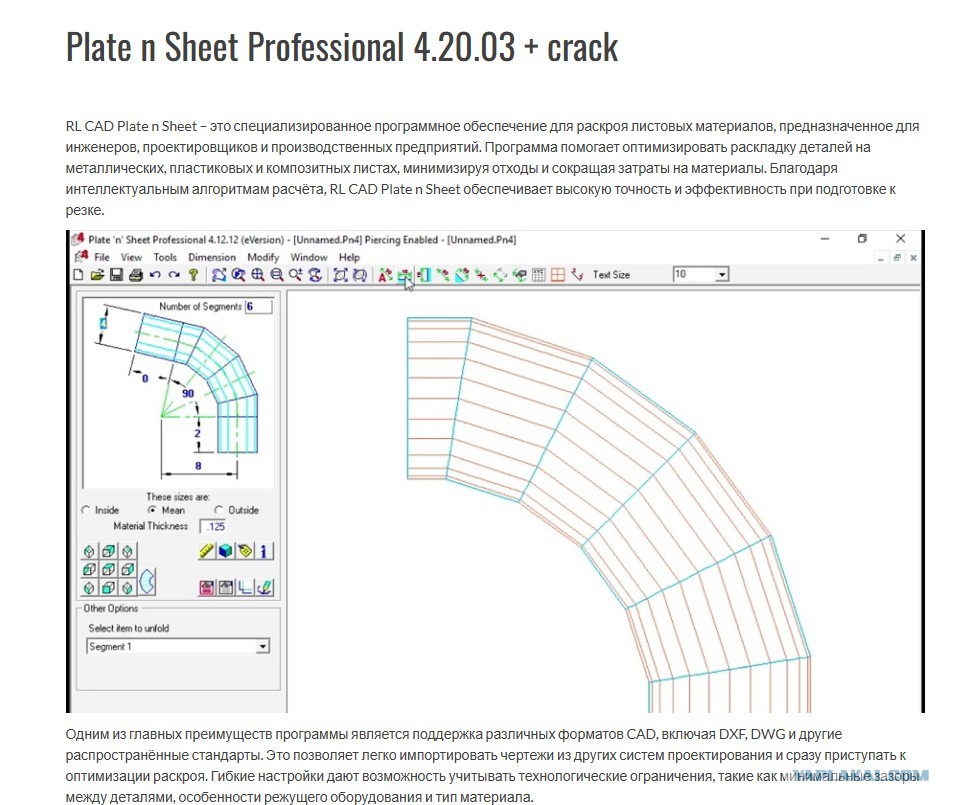The image size is (955, 805).
Task: Show the blue 3D cube view icon
Action: pos(225,551)
